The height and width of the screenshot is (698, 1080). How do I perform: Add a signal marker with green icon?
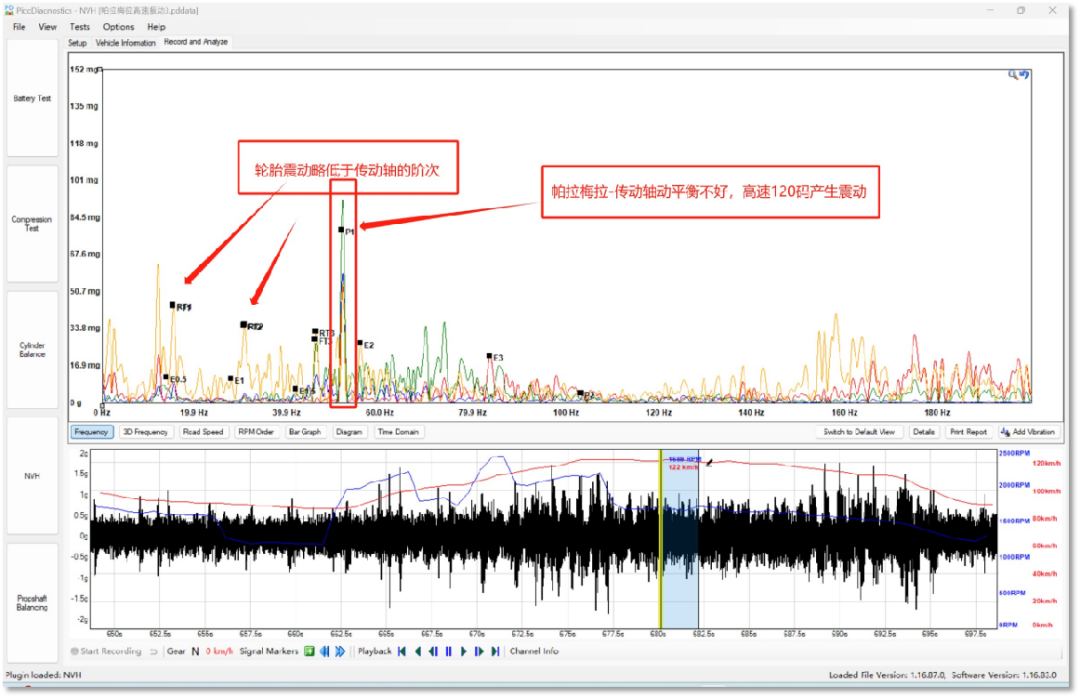click(x=309, y=651)
